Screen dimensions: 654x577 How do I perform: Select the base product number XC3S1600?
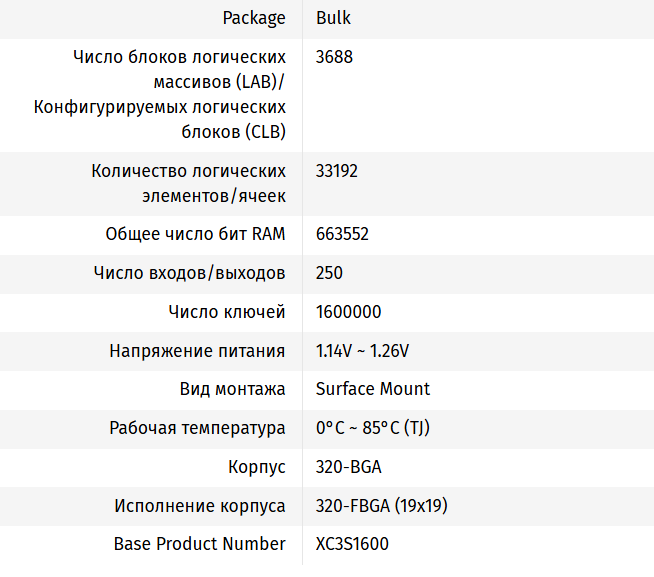(x=352, y=545)
